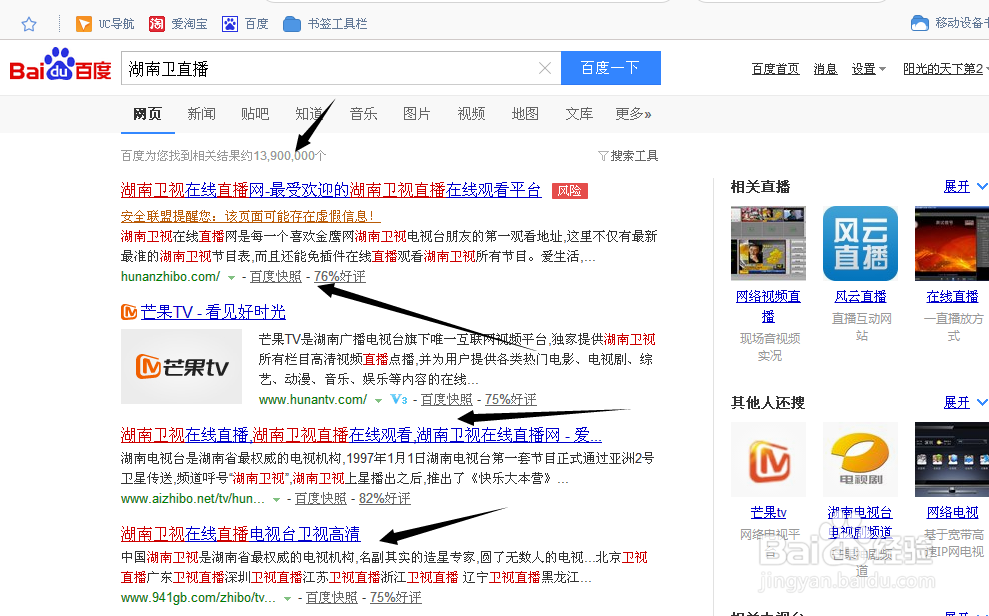Click the 安全联盟提醒您 warning link
This screenshot has height=616, width=989.
click(x=250, y=216)
